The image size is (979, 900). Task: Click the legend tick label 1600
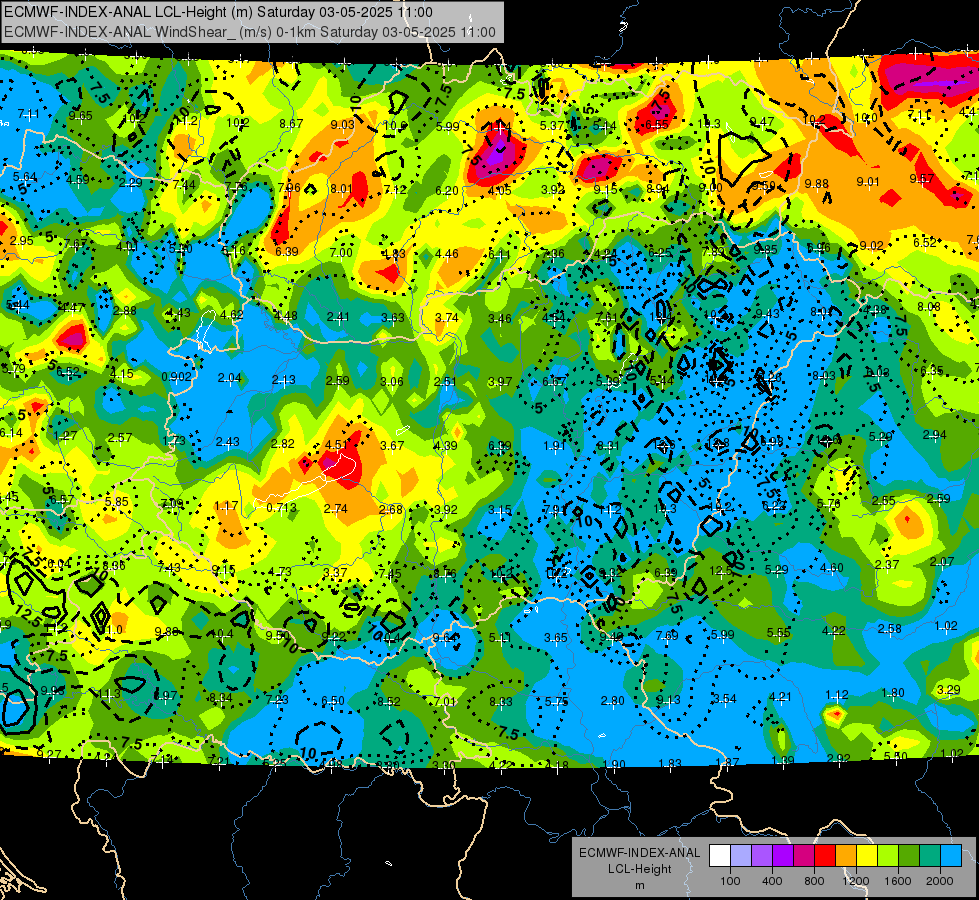[x=898, y=881]
